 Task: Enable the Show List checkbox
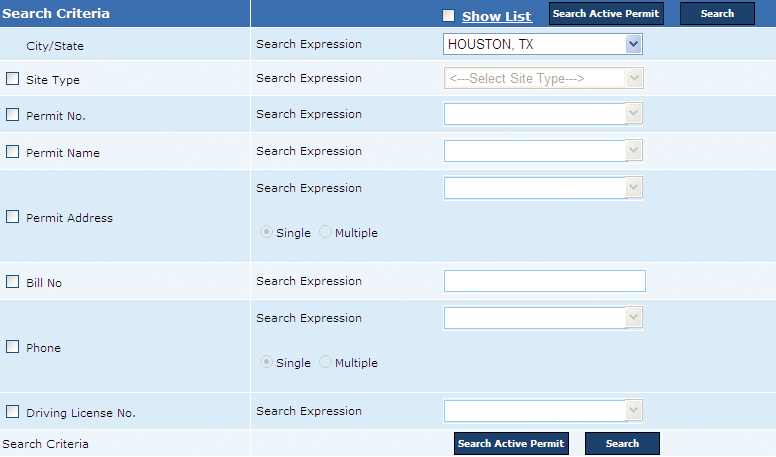(448, 16)
